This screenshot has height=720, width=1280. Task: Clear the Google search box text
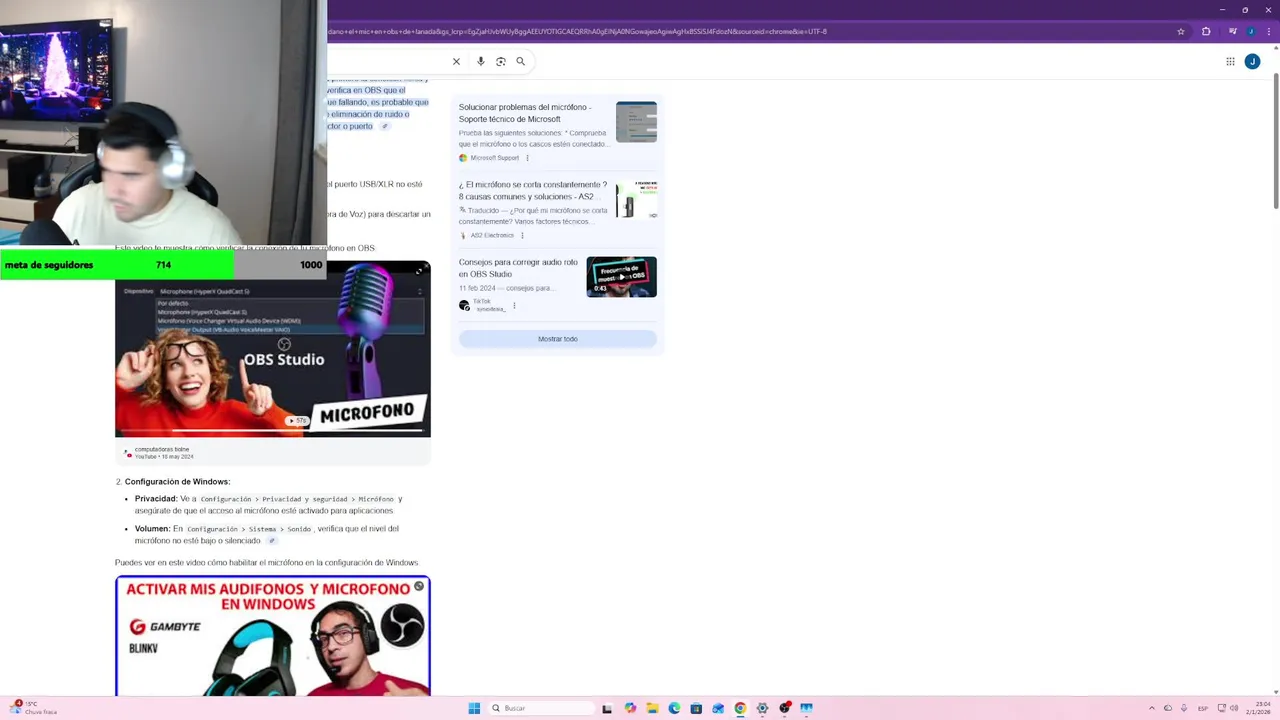(x=456, y=61)
